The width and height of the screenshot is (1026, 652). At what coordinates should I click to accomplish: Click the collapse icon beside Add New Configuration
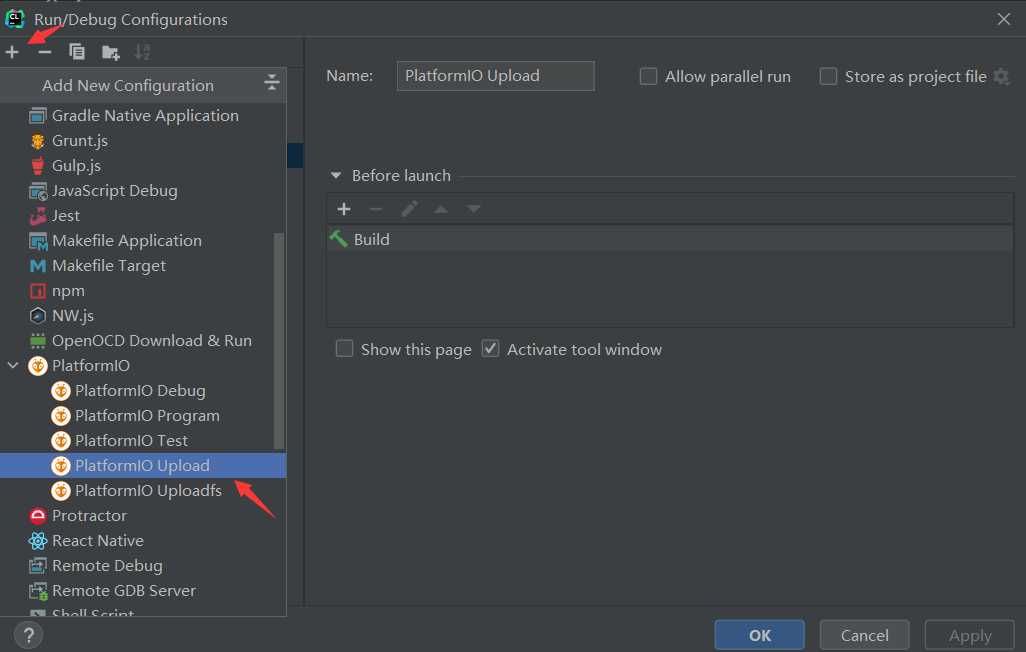click(272, 82)
